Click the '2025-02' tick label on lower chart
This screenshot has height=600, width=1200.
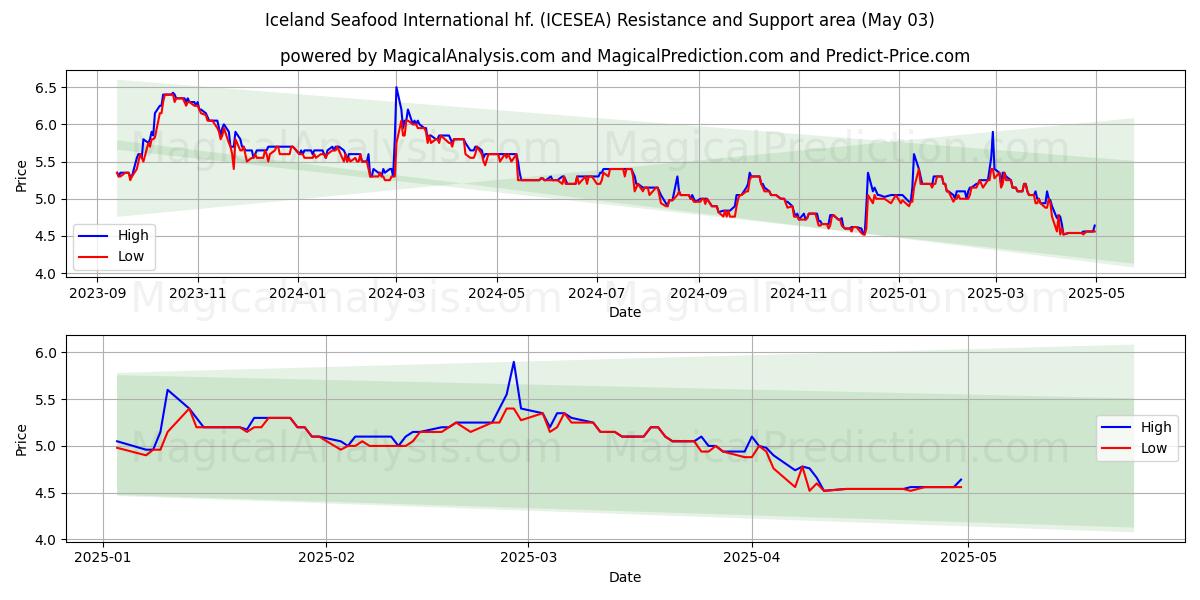(327, 557)
